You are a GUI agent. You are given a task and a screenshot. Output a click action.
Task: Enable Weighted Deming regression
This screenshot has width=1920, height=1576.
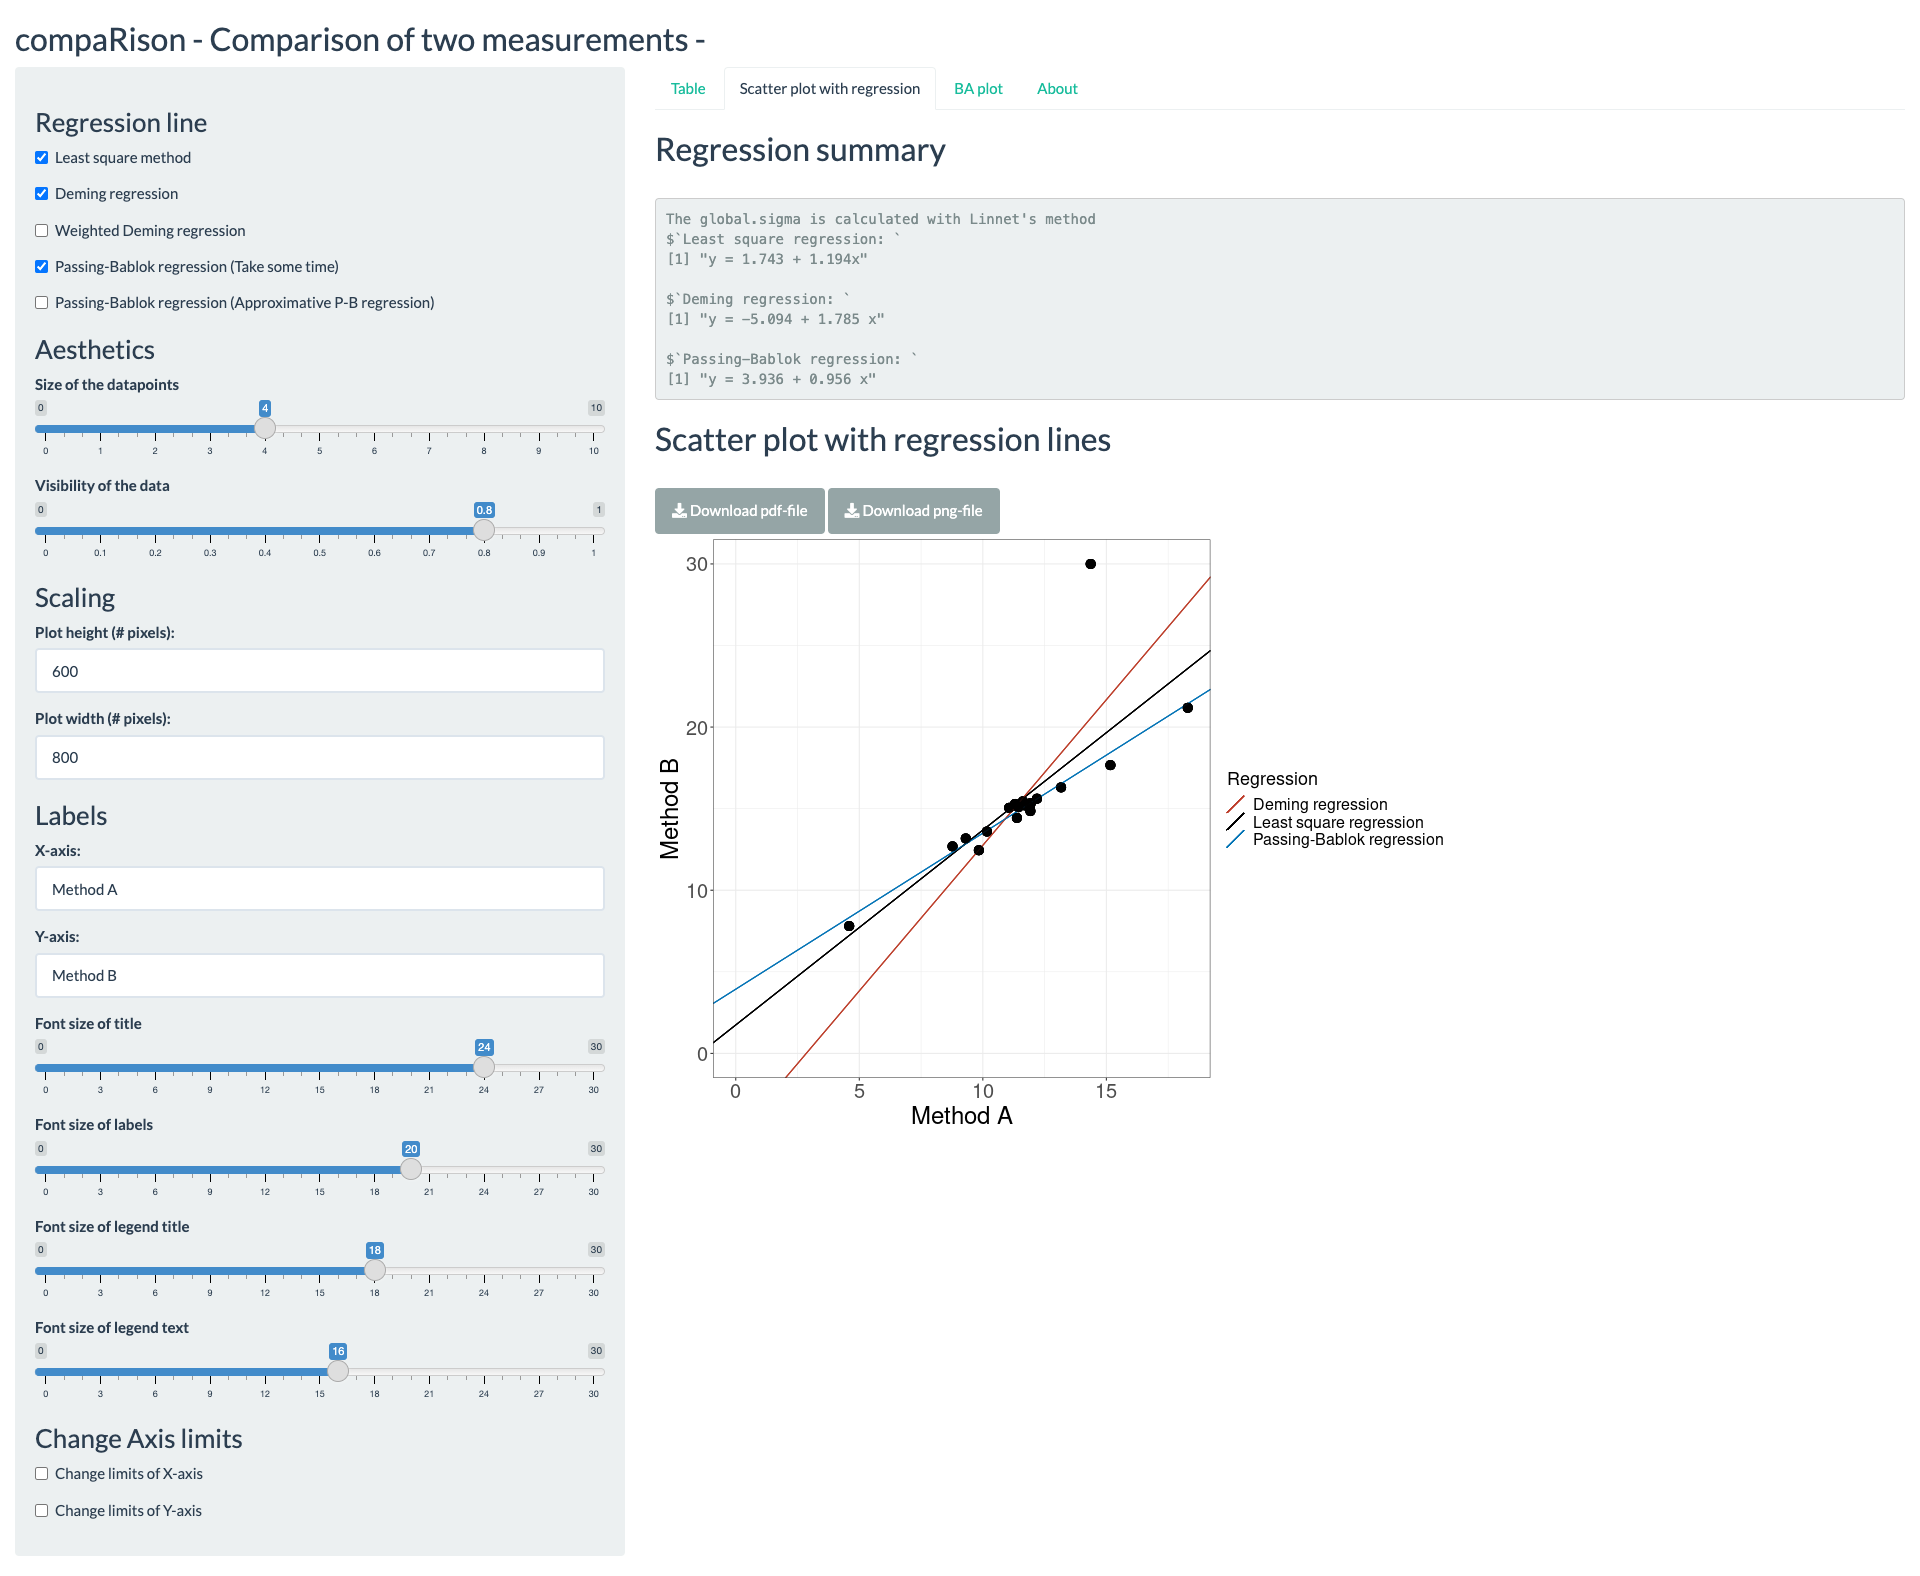click(42, 231)
